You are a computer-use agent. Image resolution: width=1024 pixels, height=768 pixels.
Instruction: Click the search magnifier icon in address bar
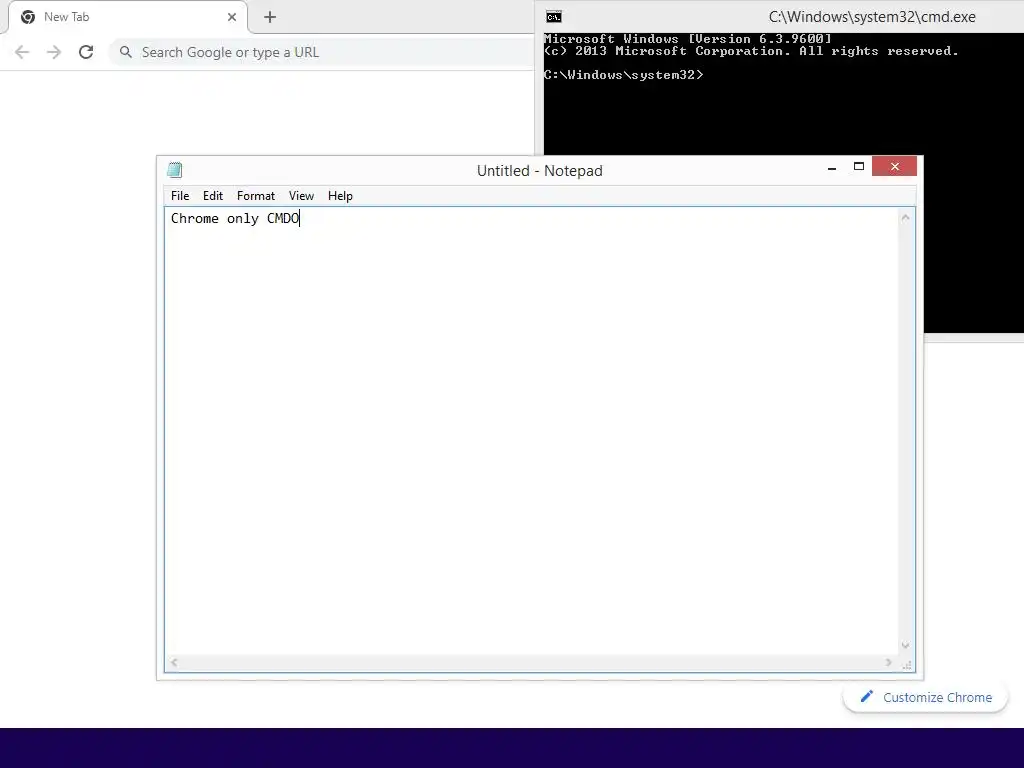click(x=125, y=52)
